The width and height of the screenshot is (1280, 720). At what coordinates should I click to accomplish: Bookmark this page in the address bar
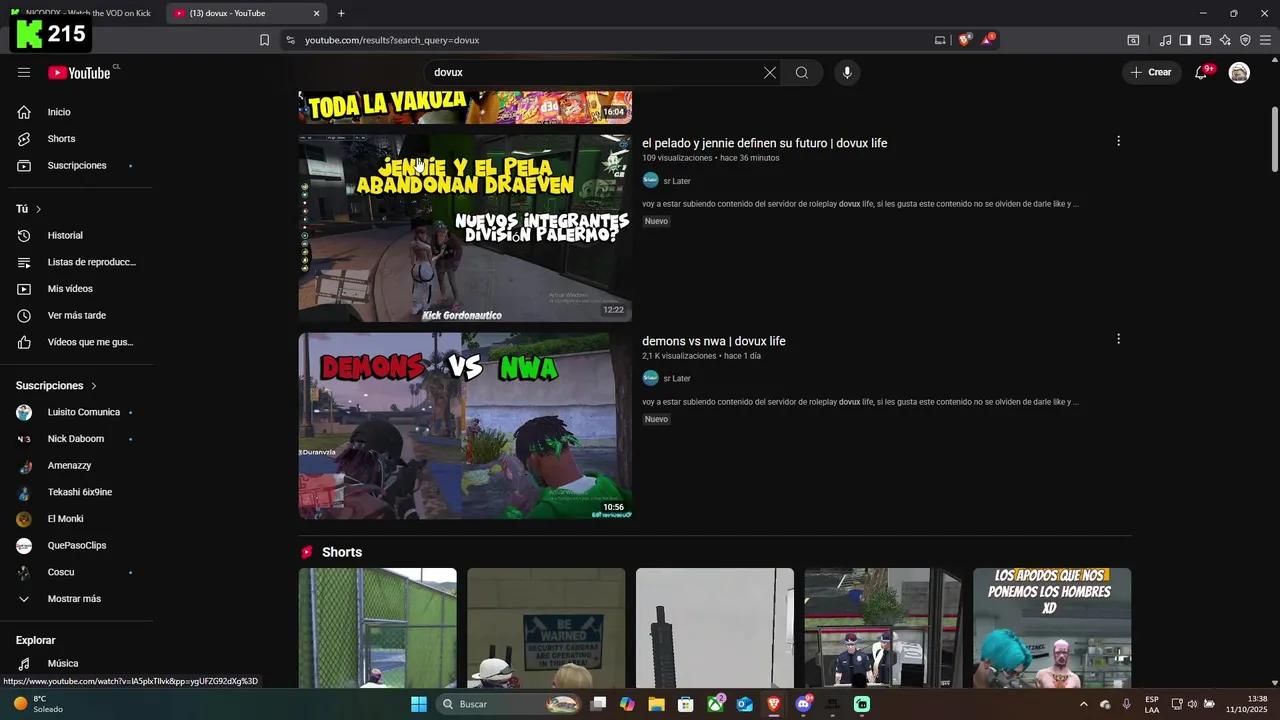point(264,40)
